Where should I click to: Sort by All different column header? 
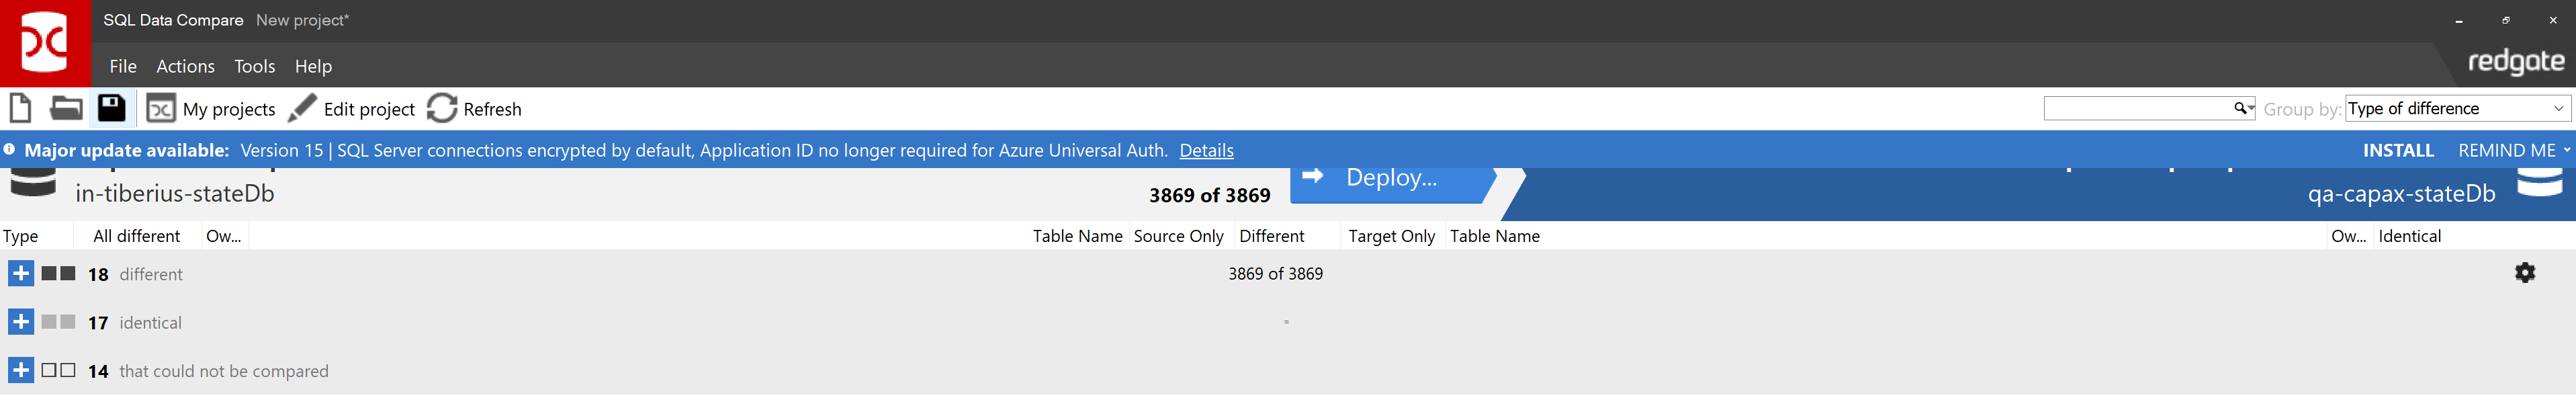click(x=136, y=236)
